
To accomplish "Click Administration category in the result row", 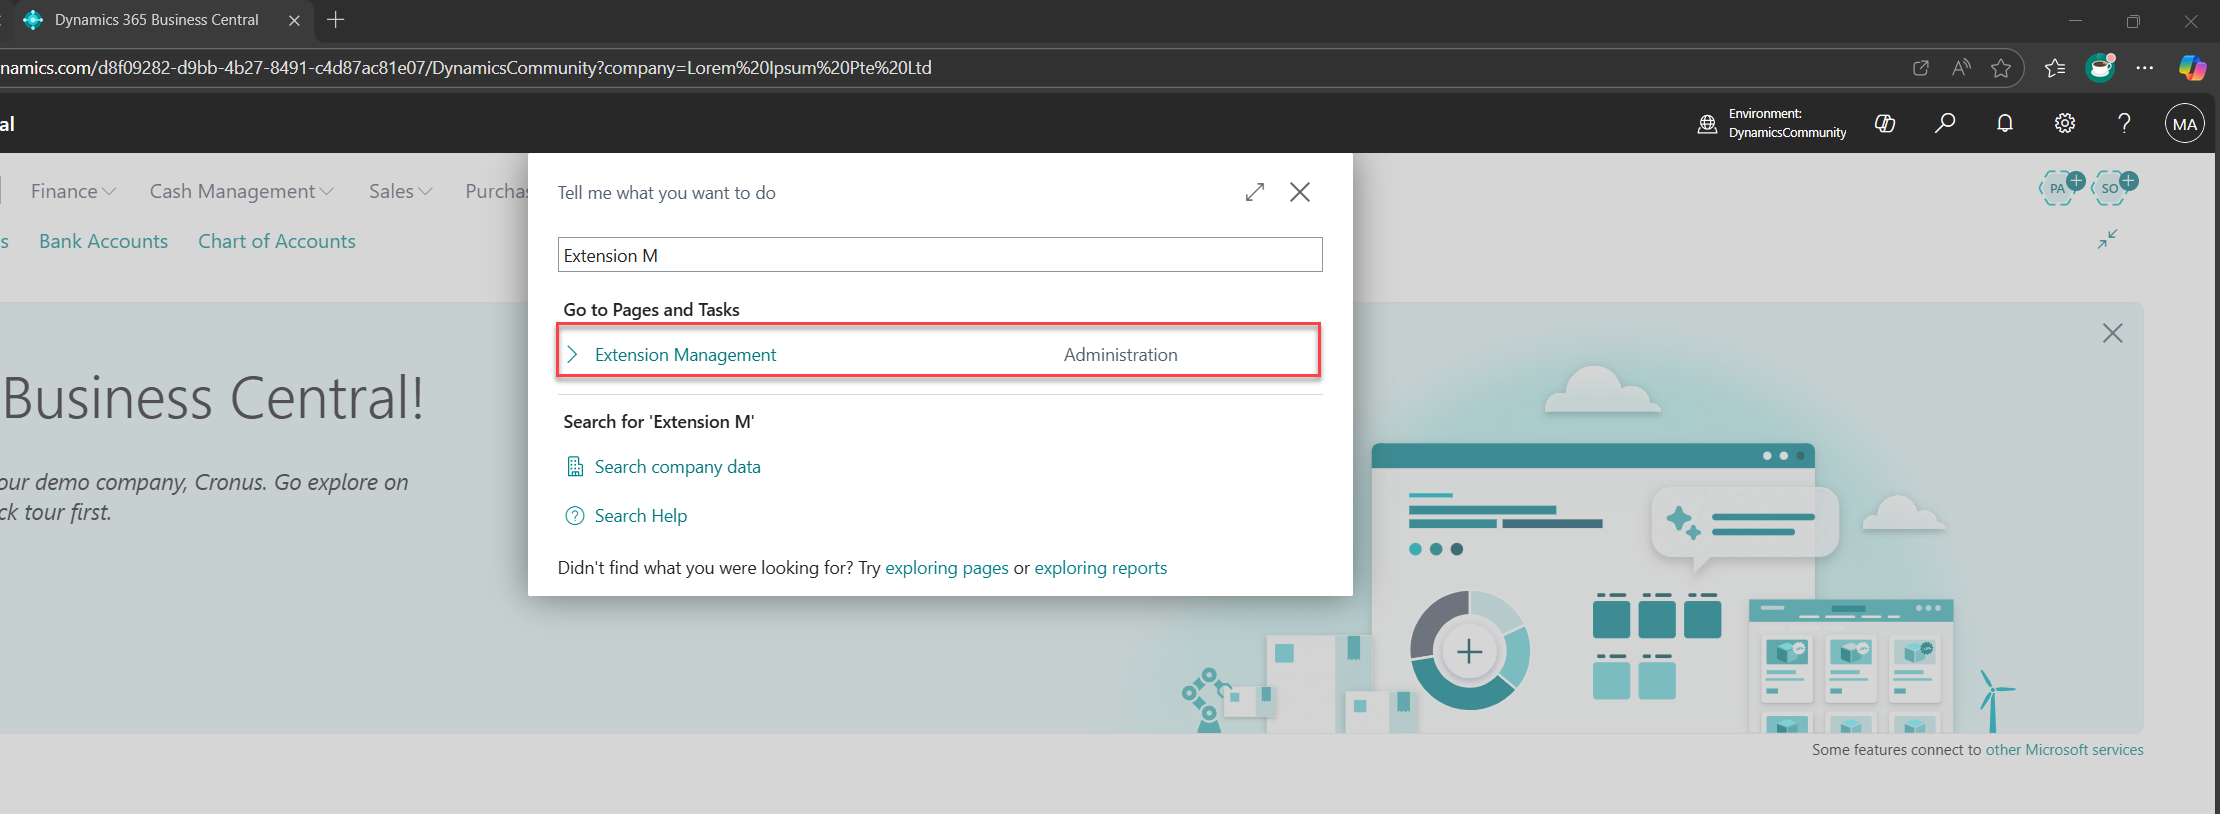I will (x=1120, y=355).
